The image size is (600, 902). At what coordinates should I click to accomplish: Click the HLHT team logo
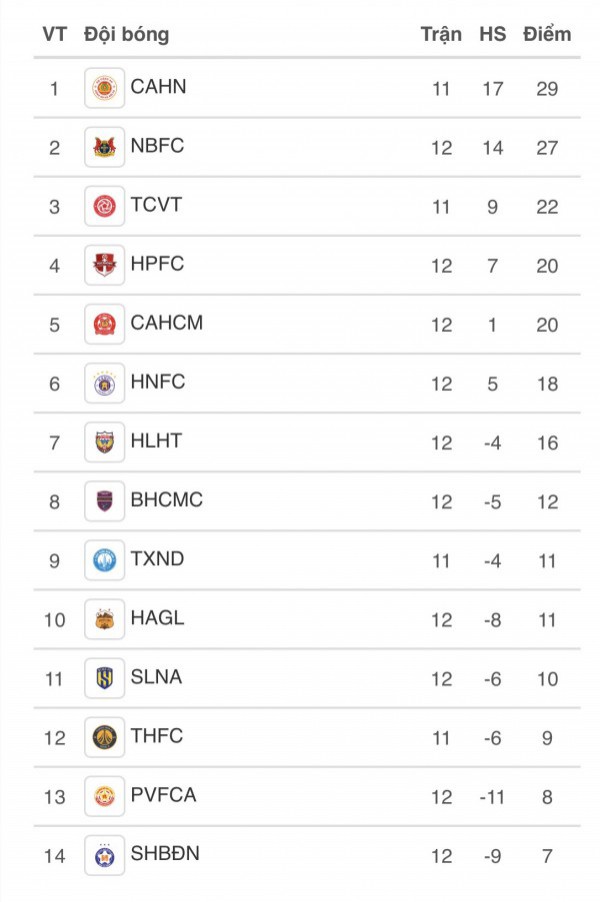tap(104, 442)
